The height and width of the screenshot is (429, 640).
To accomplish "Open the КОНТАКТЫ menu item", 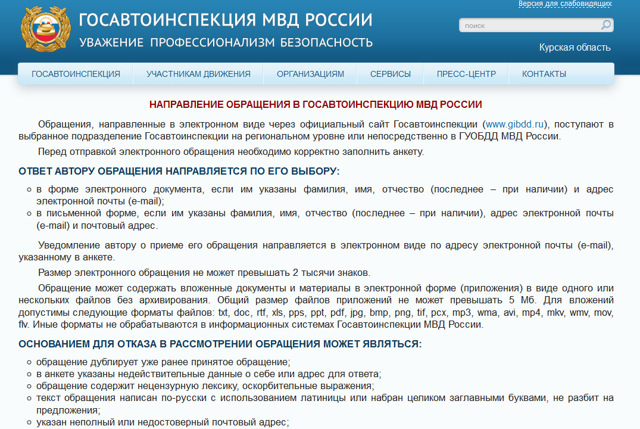I will tap(544, 74).
